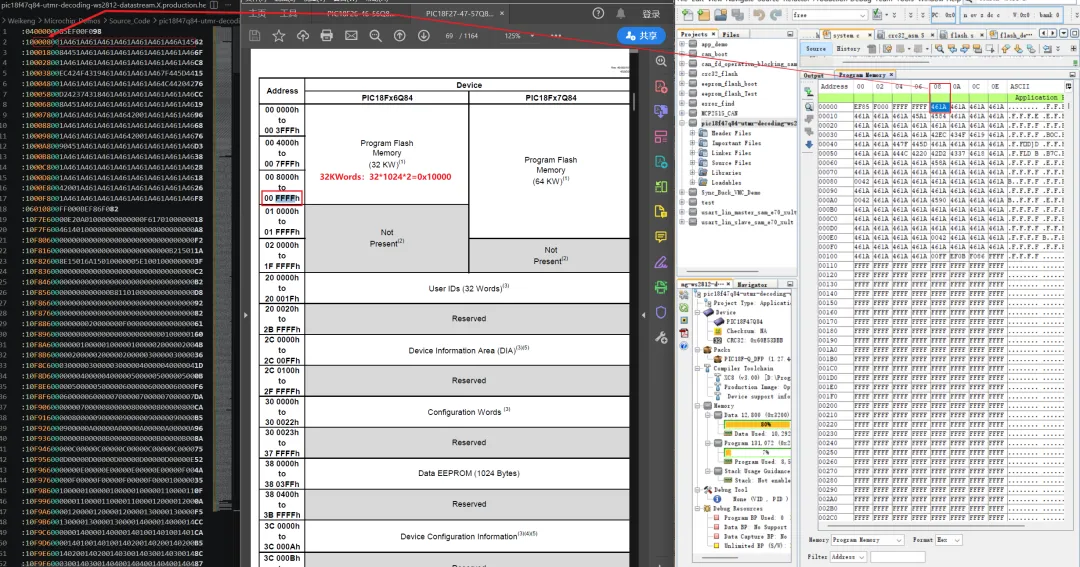Close the PIC18F27-47-57Q8 PDF tab
The image size is (1080, 567).
501,13
